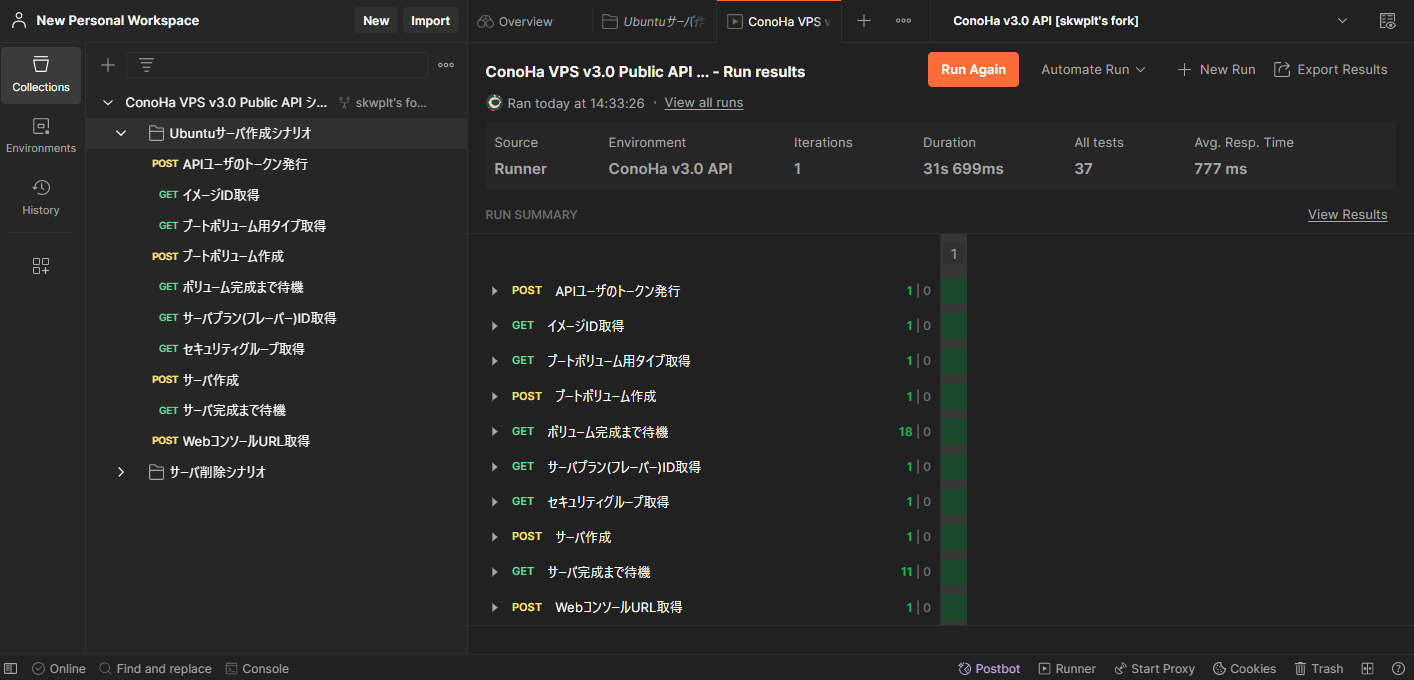Open Find and replace

pos(155,668)
